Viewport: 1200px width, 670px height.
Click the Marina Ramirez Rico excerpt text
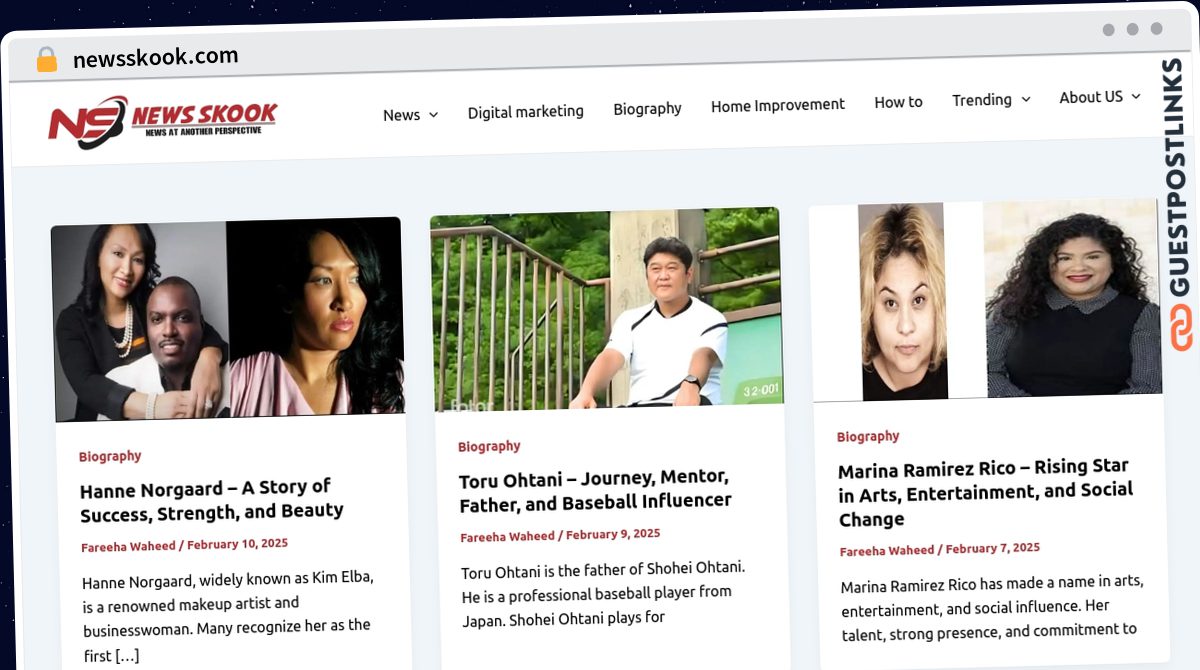pyautogui.click(x=991, y=606)
